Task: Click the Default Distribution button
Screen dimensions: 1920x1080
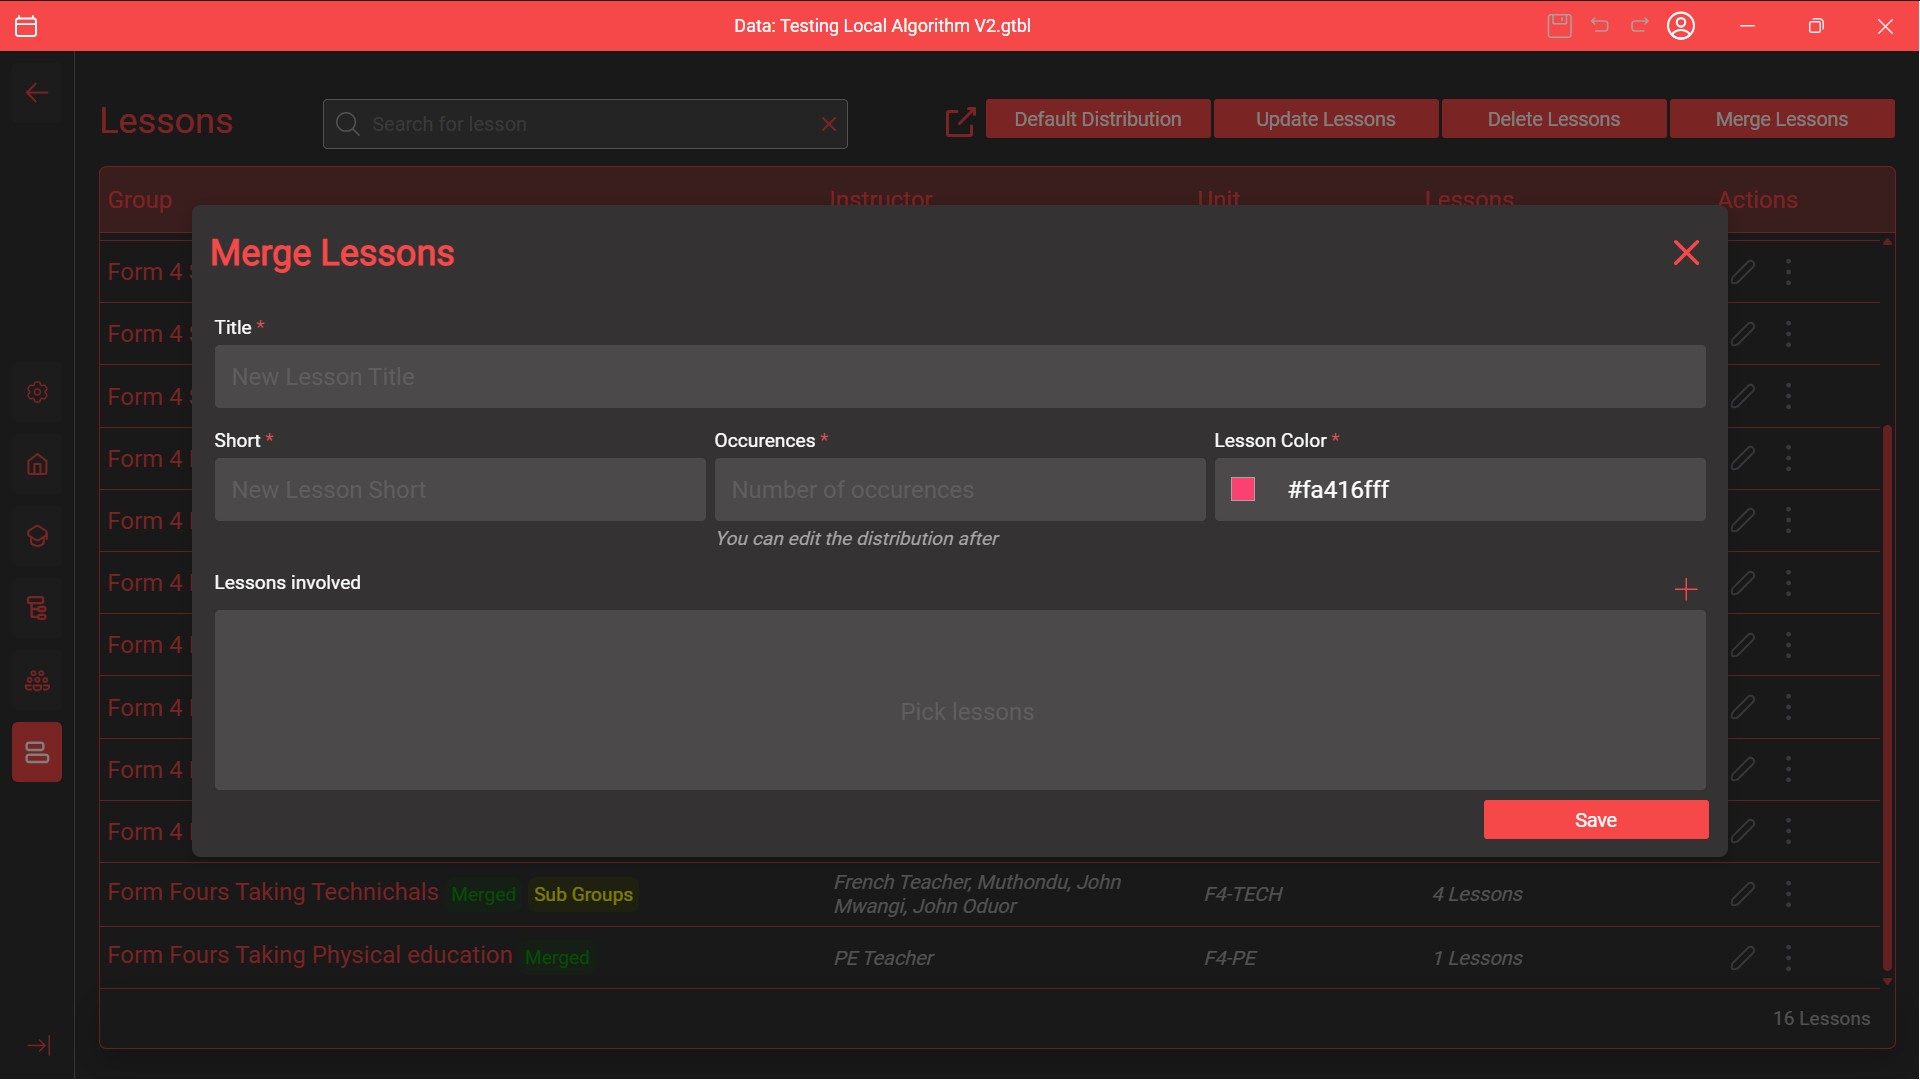Action: [1097, 119]
